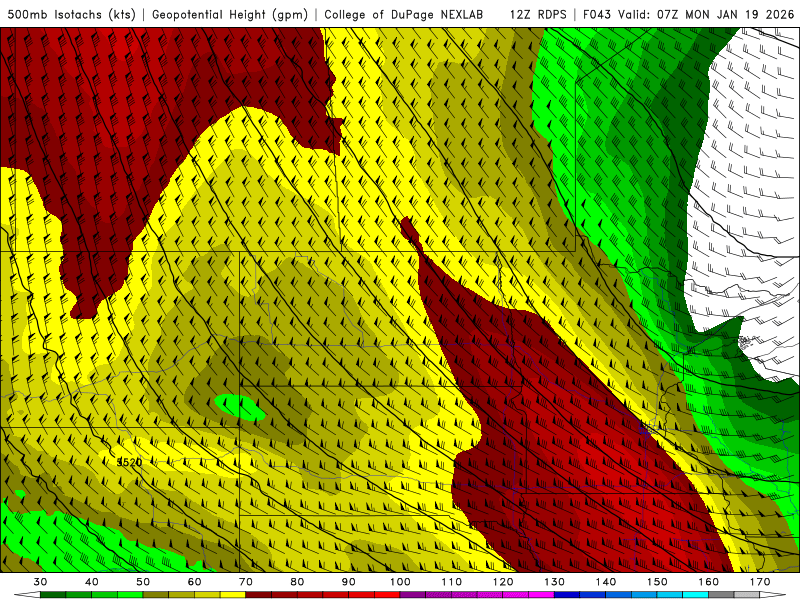800x600 pixels.
Task: Click the 110 value on the color scale
Action: pos(452,582)
